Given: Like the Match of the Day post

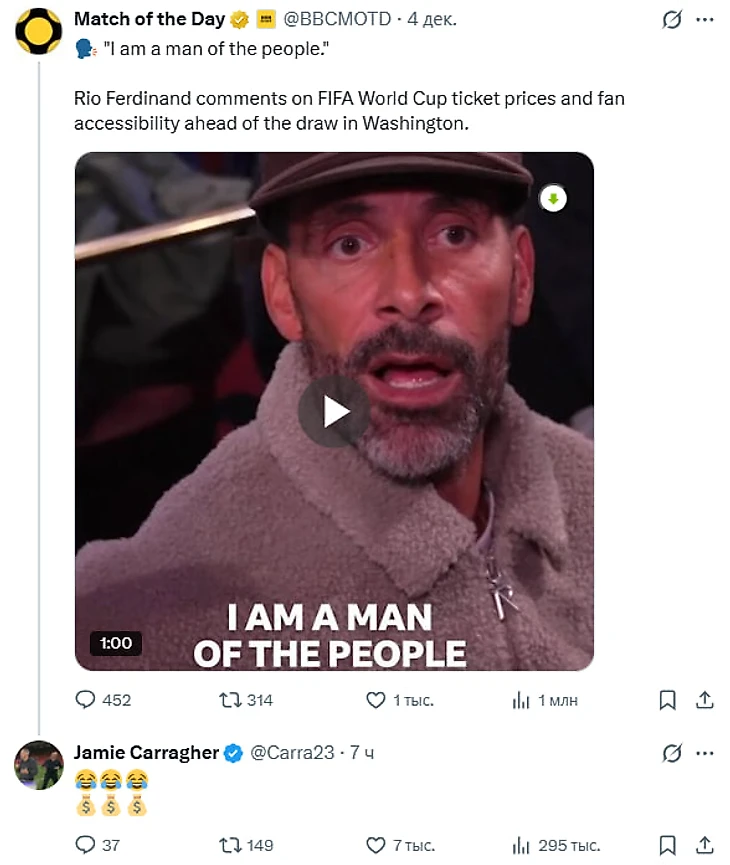Looking at the screenshot, I should 376,700.
